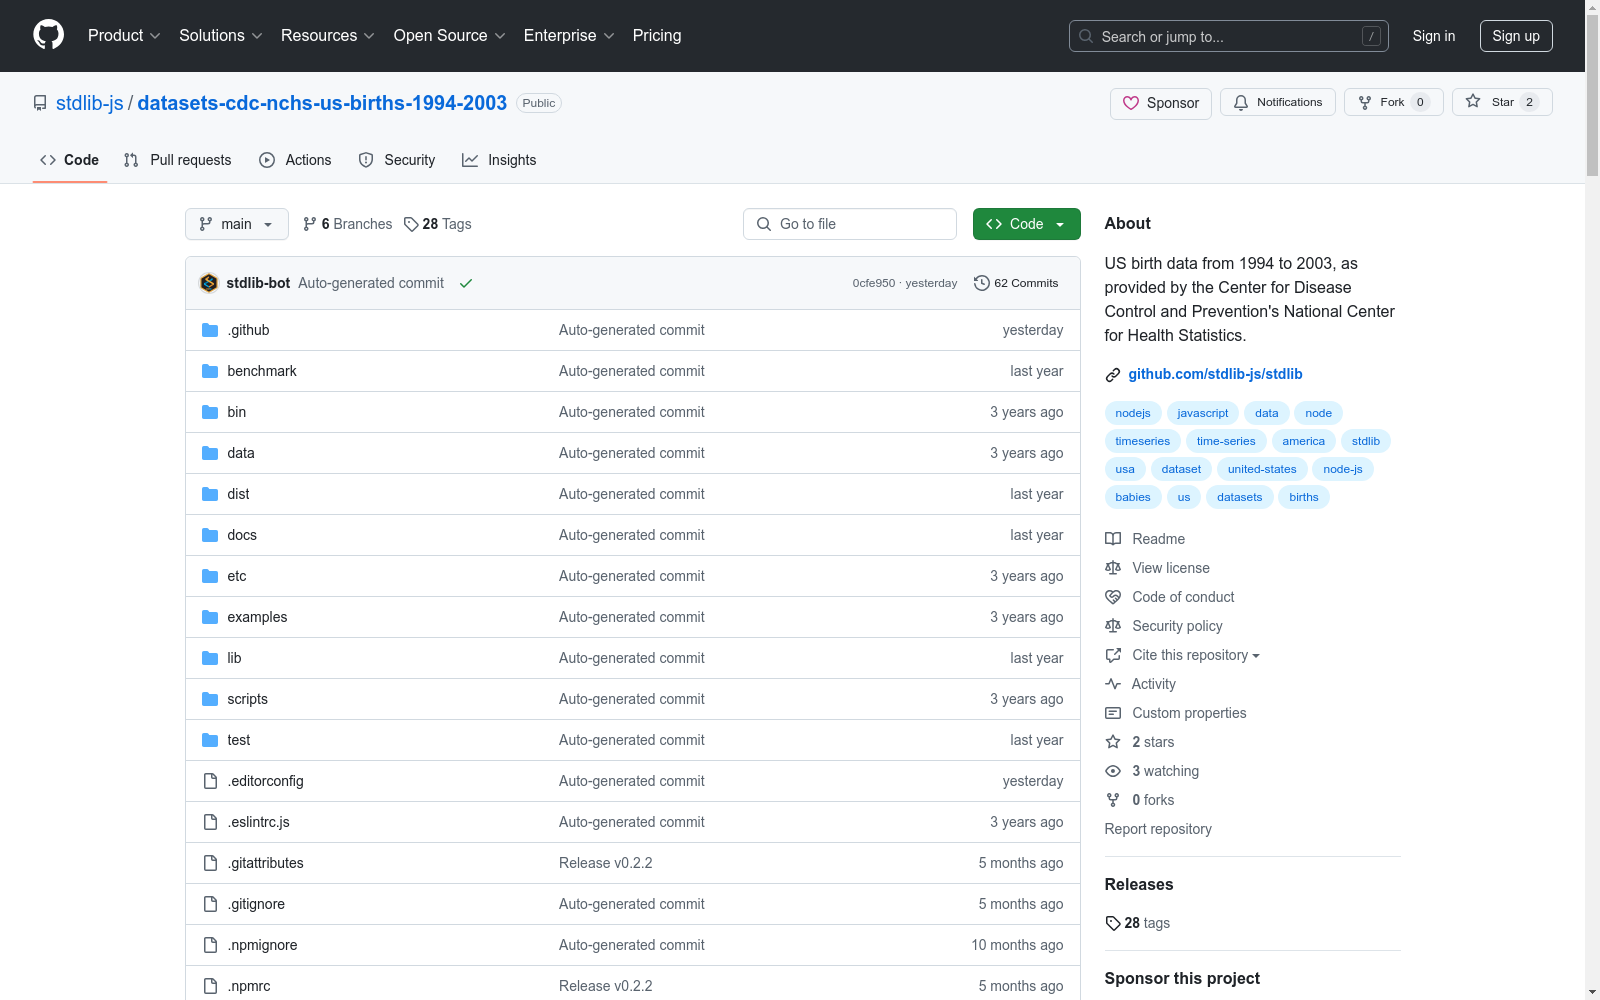1600x1000 pixels.
Task: Open the .eslintrc.js file name
Action: 258,822
